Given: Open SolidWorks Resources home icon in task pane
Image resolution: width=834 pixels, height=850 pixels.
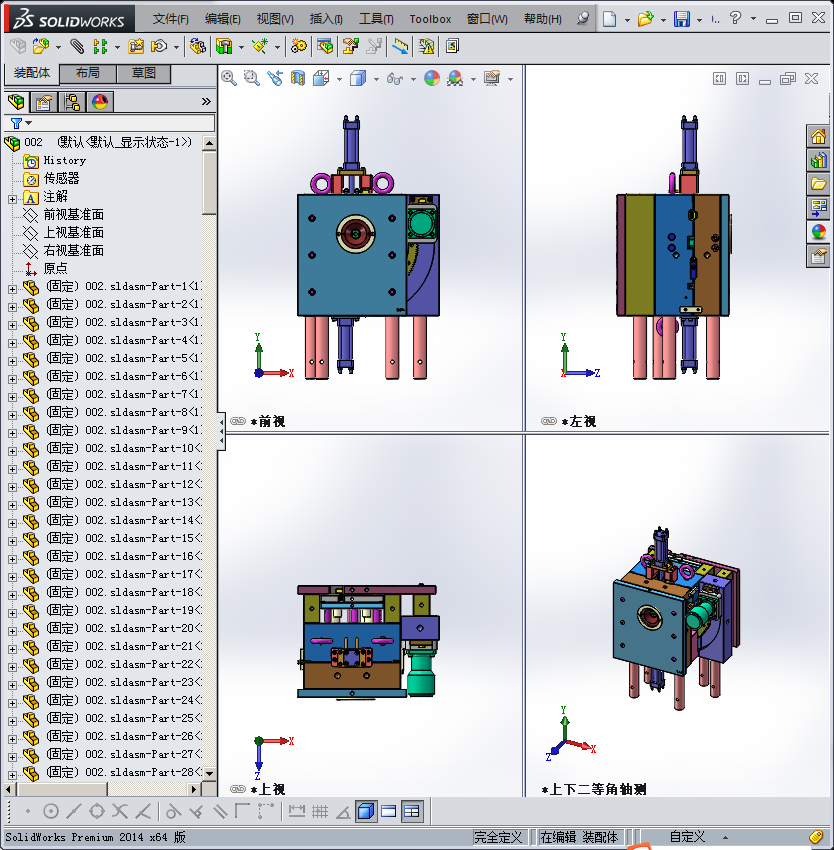Looking at the screenshot, I should point(818,136).
